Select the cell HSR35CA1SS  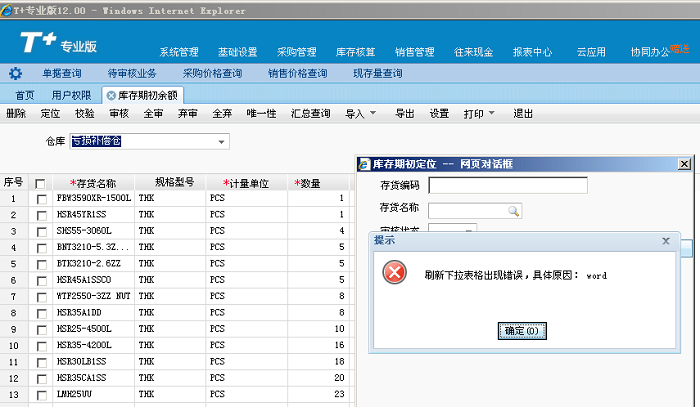pyautogui.click(x=94, y=378)
